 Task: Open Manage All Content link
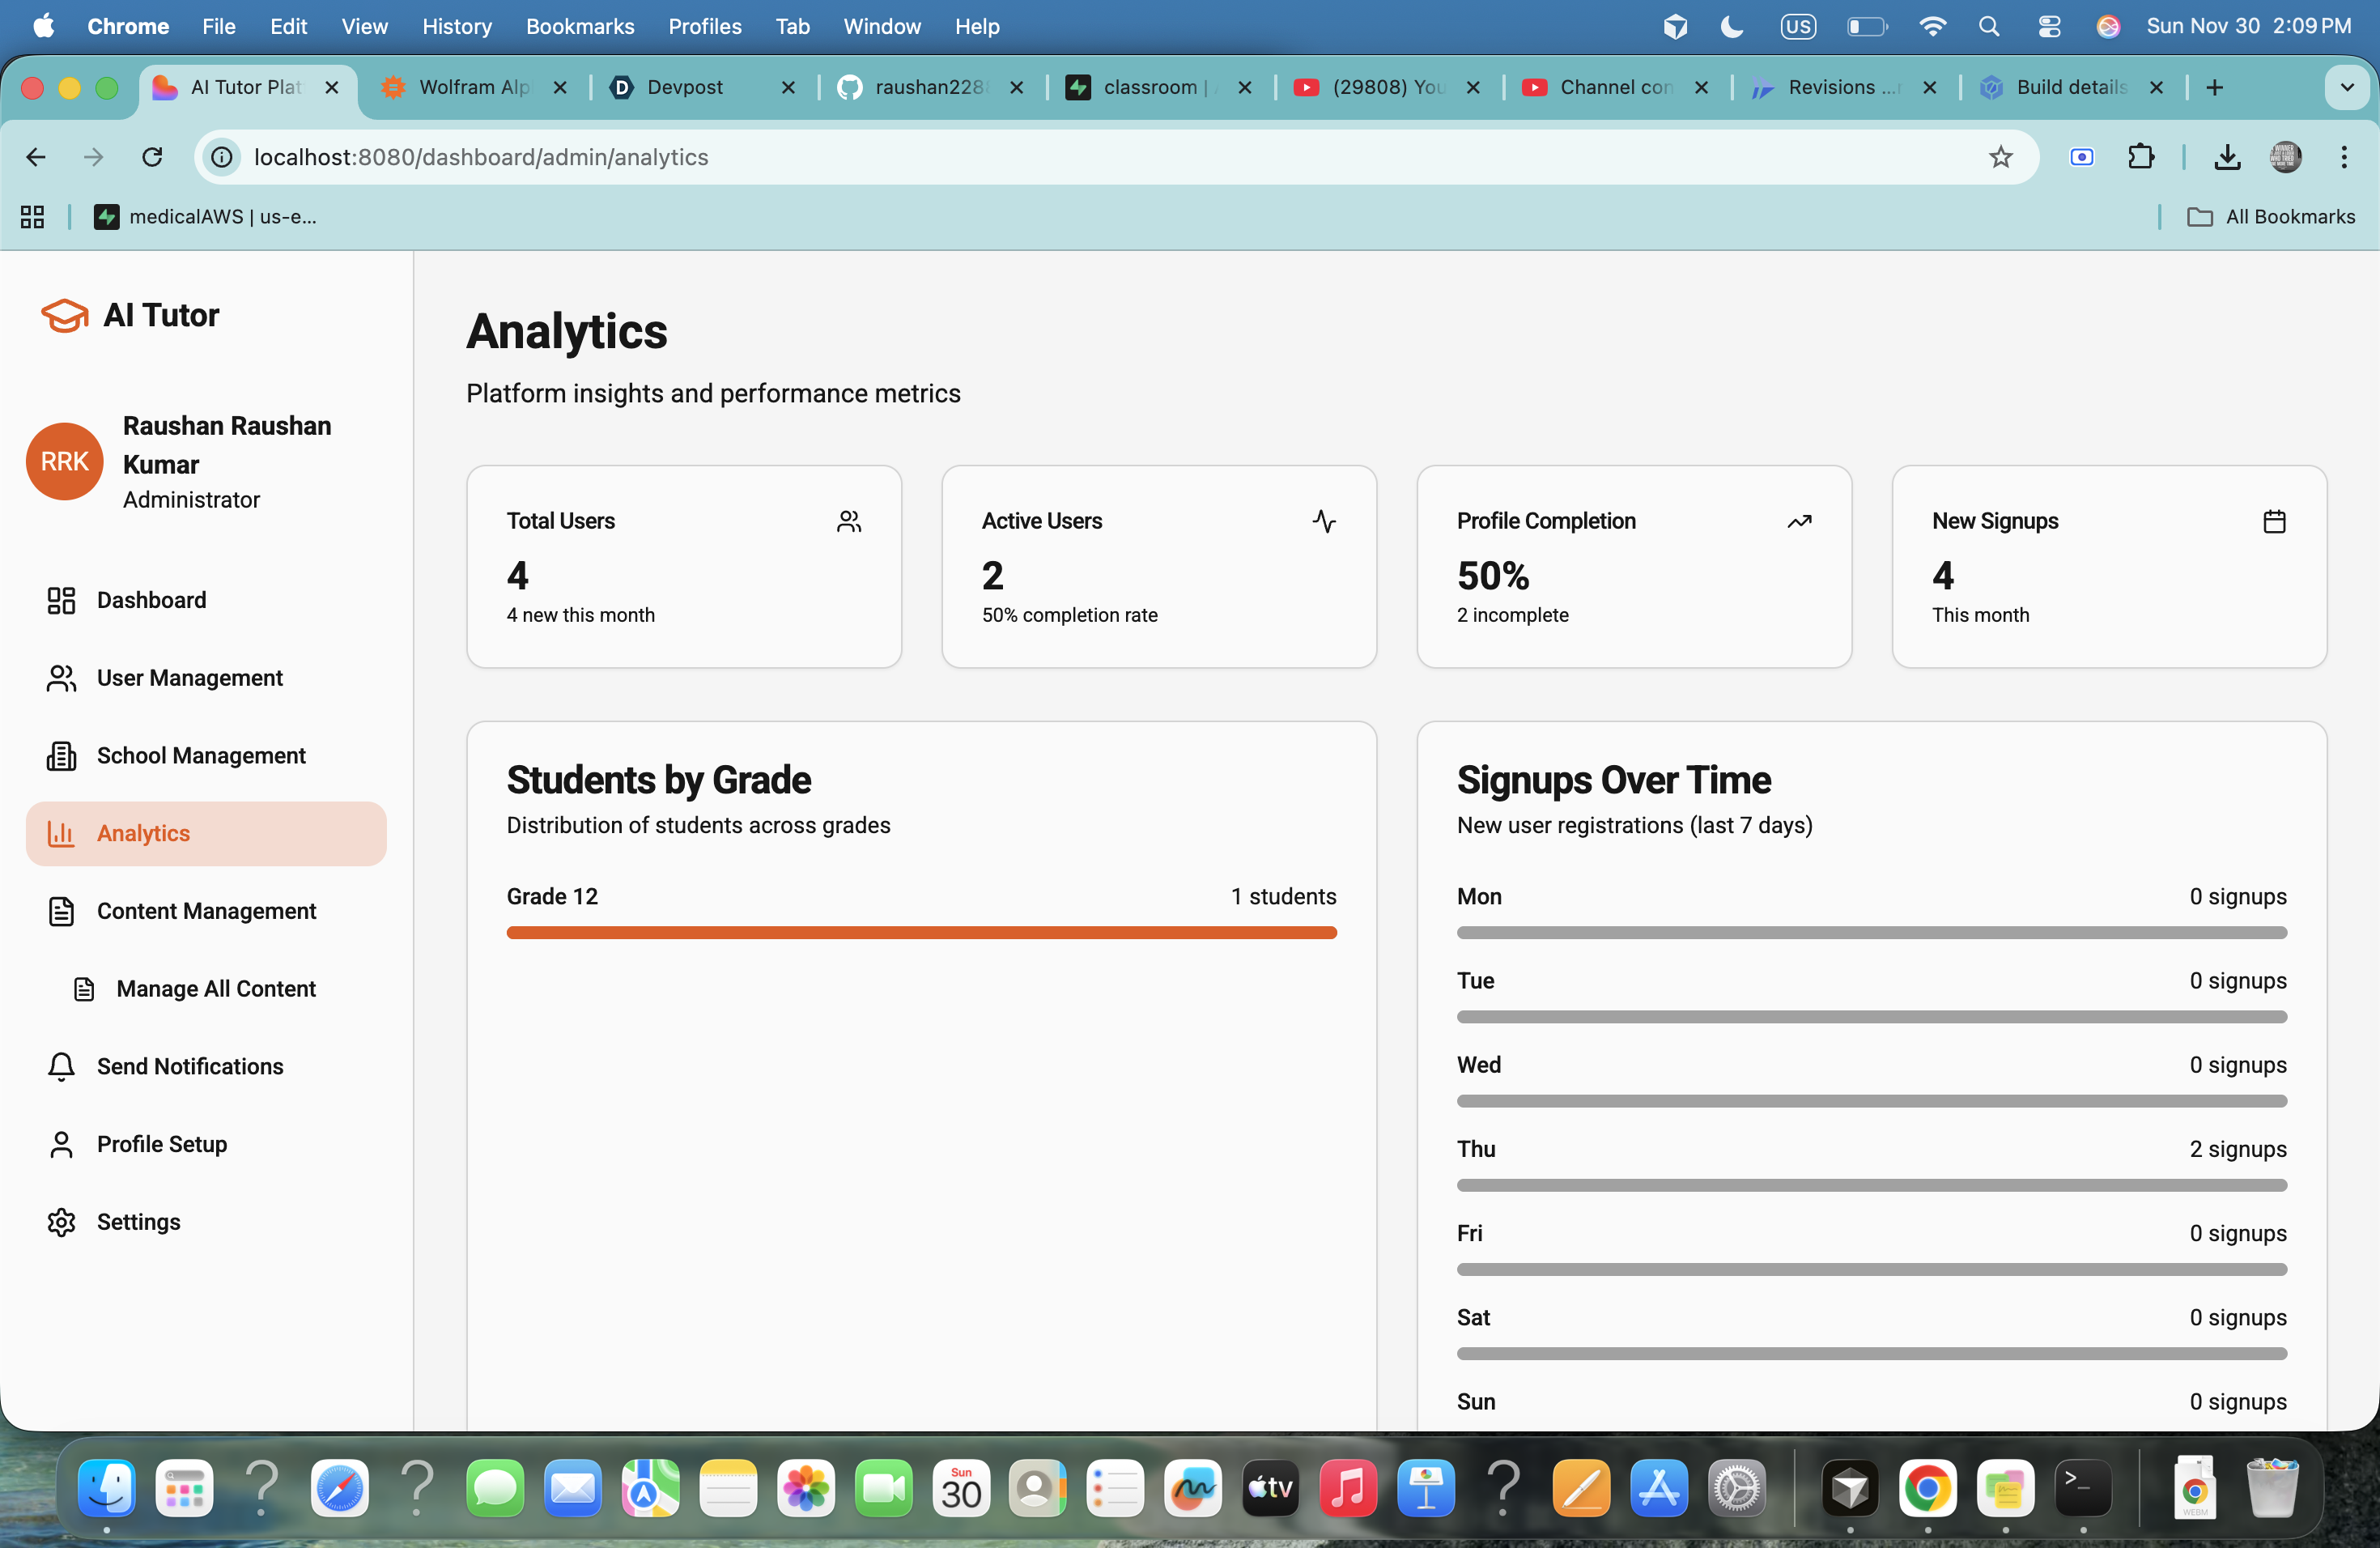coord(215,989)
